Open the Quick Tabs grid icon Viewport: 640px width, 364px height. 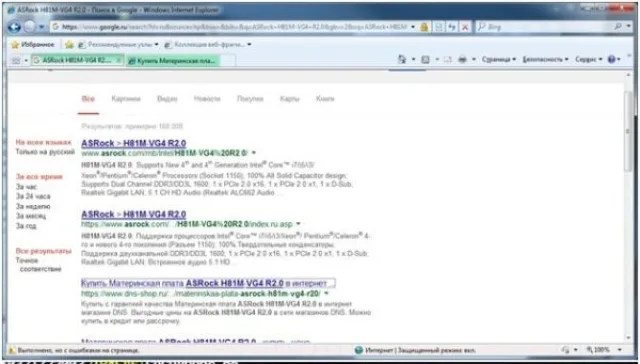(x=16, y=60)
